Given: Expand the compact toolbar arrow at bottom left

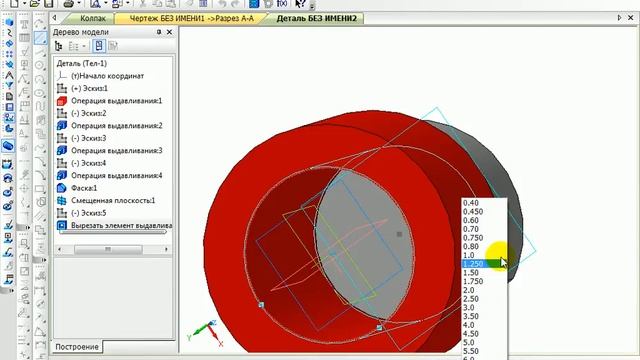Looking at the screenshot, I should [11, 291].
